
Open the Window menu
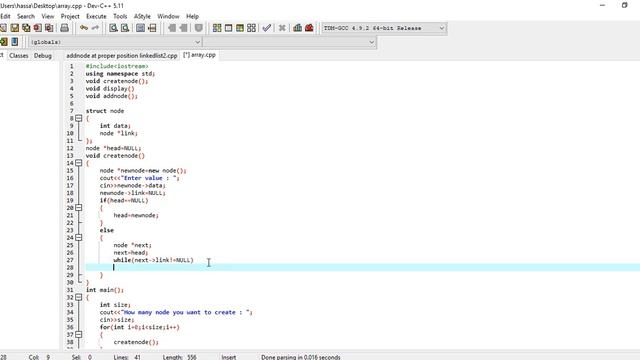[x=168, y=16]
